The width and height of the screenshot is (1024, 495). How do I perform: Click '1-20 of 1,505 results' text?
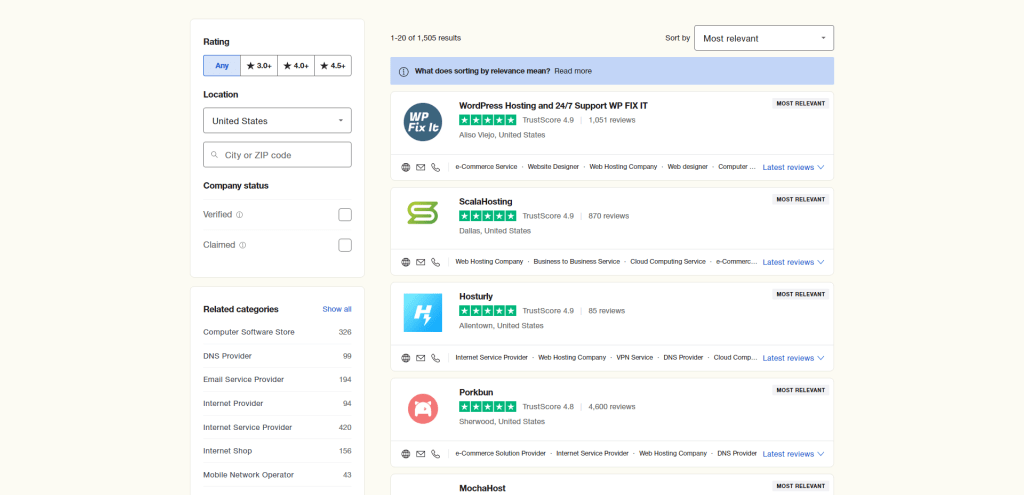[x=426, y=38]
